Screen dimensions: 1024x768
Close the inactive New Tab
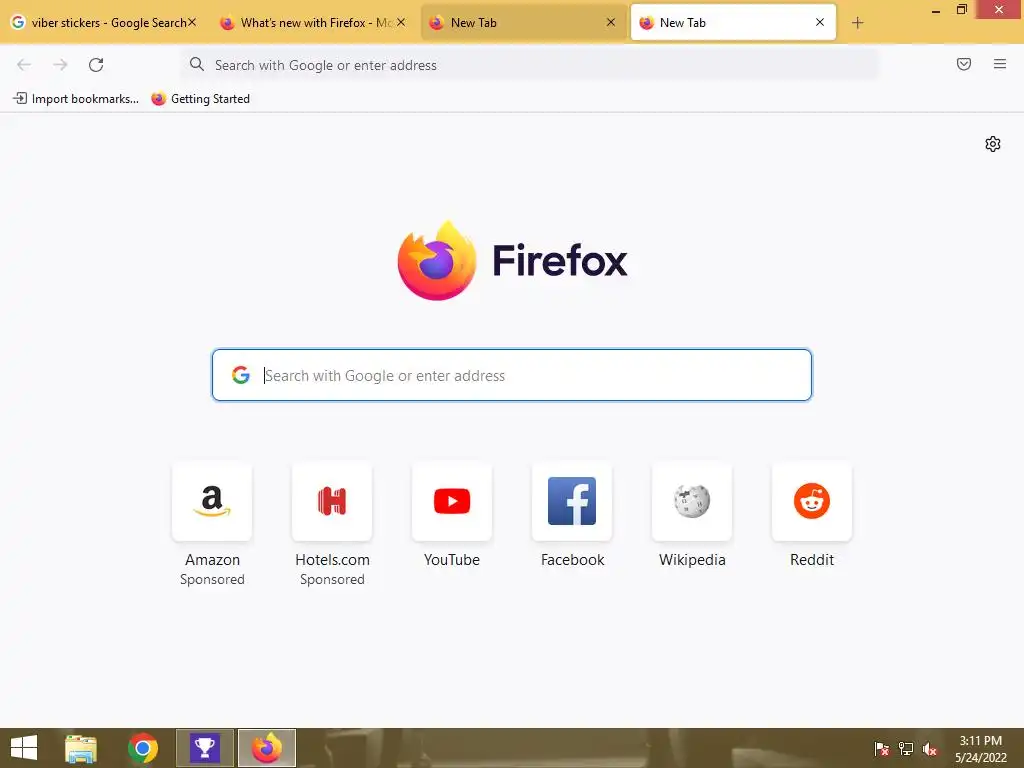pos(611,22)
